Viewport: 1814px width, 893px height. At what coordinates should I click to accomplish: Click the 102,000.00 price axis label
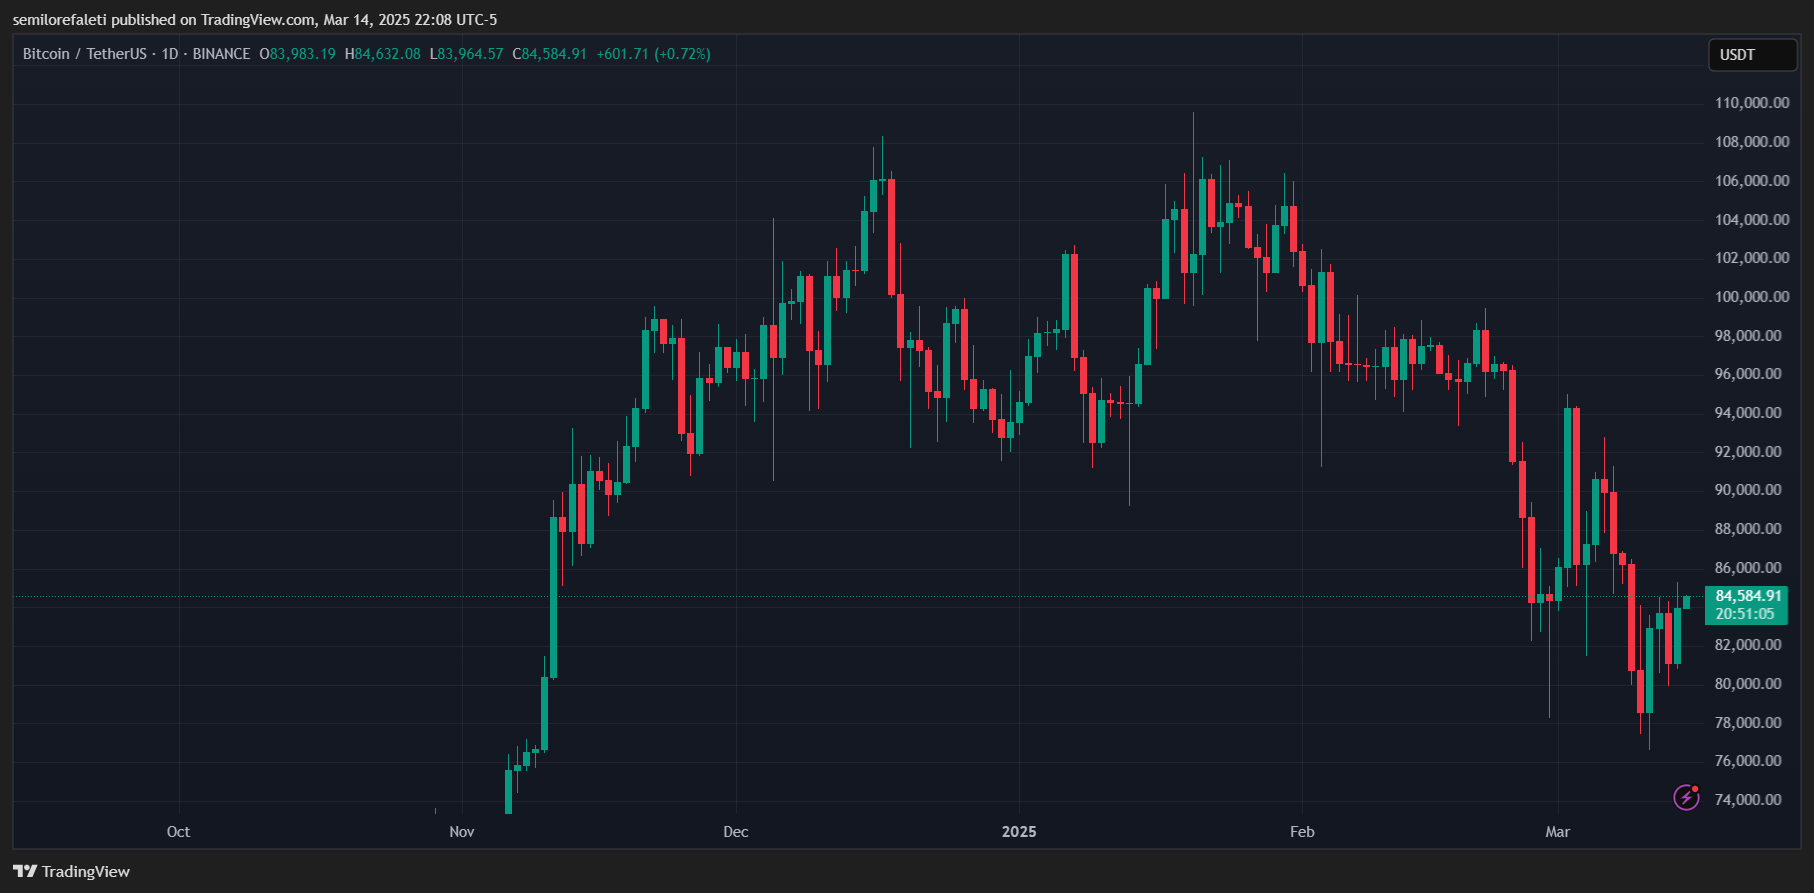[x=1752, y=258]
